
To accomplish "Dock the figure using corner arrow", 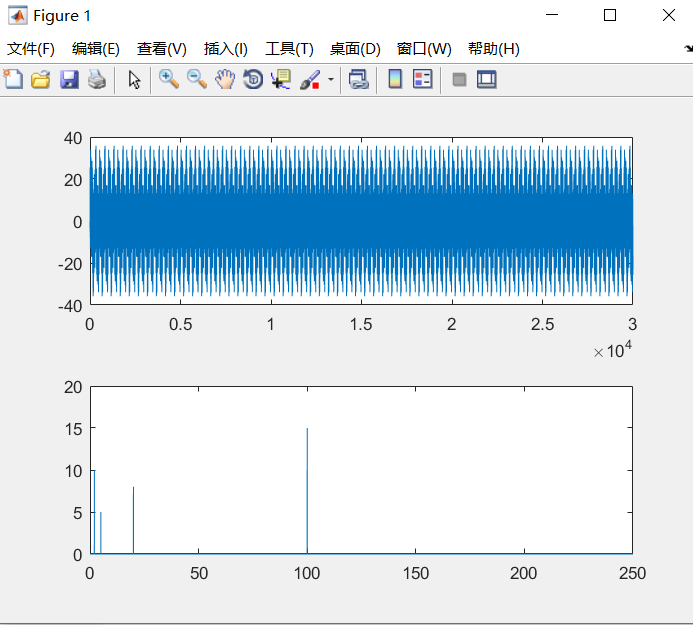I will tap(688, 48).
